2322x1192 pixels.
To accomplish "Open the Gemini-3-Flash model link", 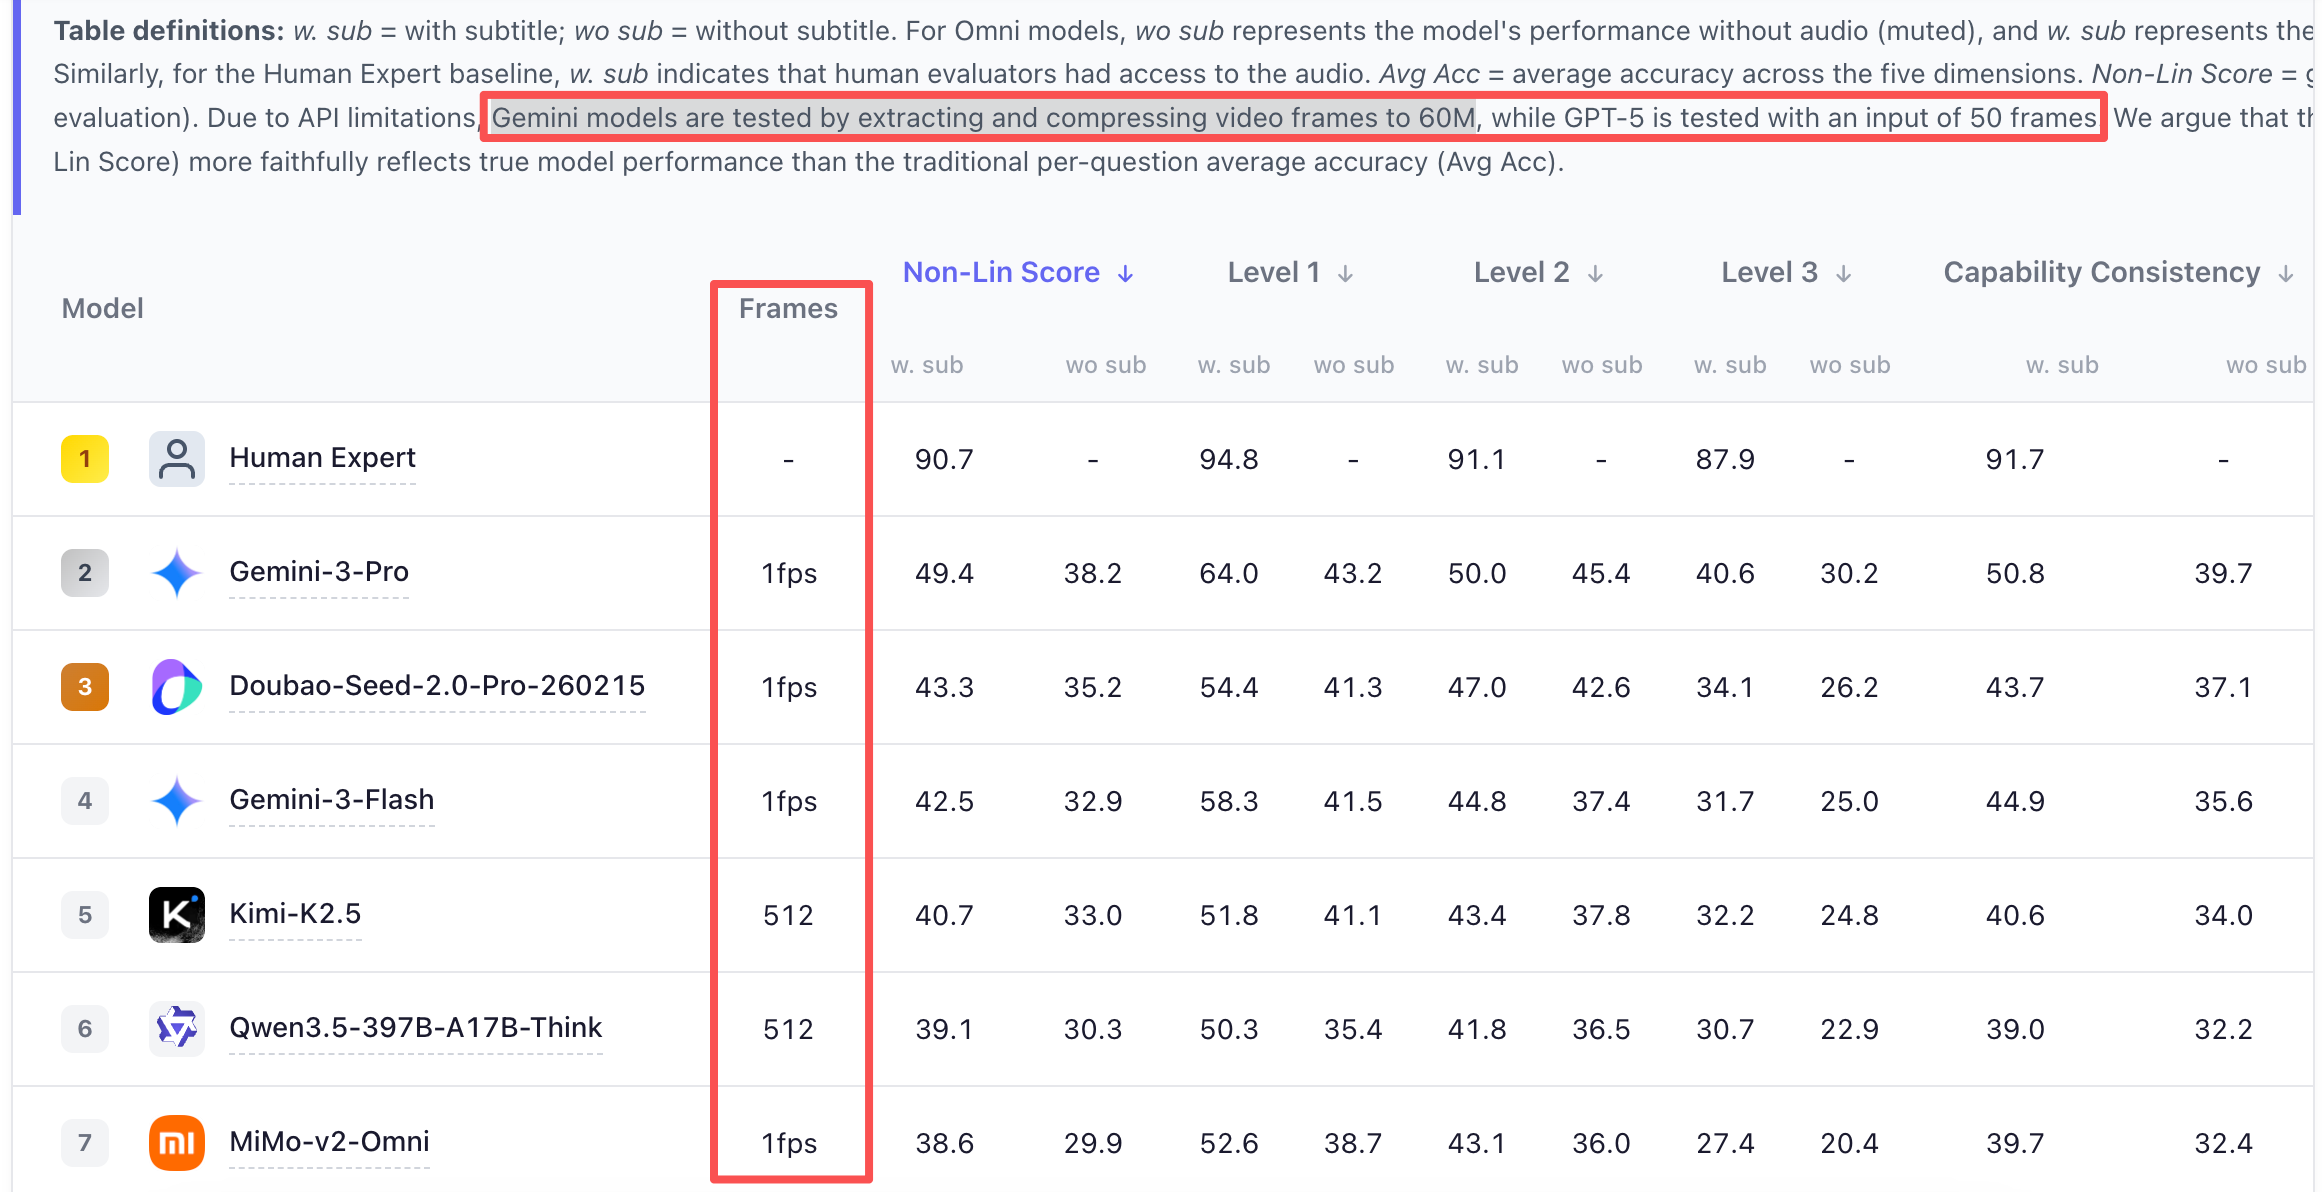I will (x=332, y=800).
